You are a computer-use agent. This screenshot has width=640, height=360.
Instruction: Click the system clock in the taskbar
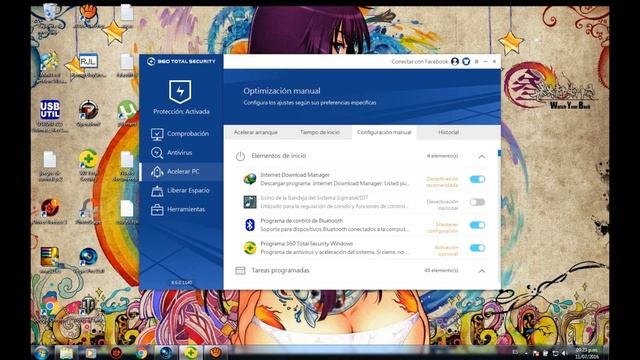[x=587, y=353]
